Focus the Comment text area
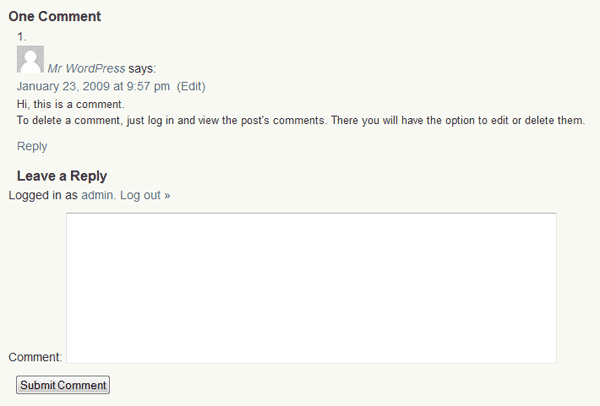Viewport: 600px width, 406px height. click(x=311, y=288)
